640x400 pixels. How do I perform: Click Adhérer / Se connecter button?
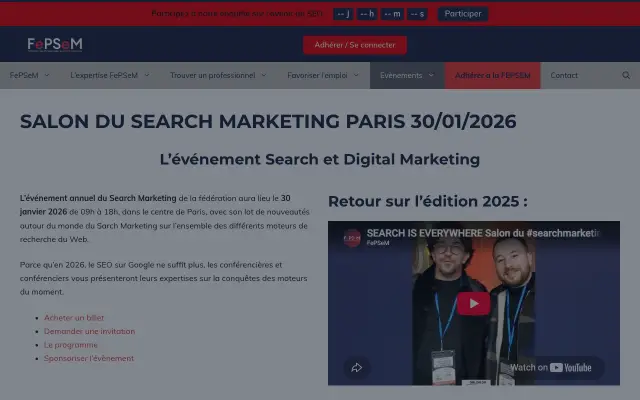click(x=355, y=45)
